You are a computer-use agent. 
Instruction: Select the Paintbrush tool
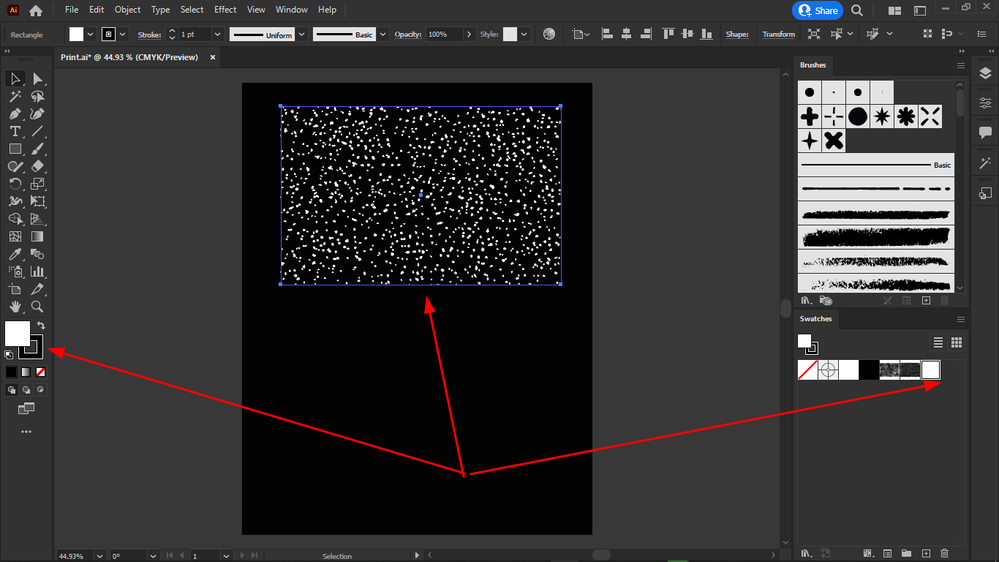click(38, 149)
